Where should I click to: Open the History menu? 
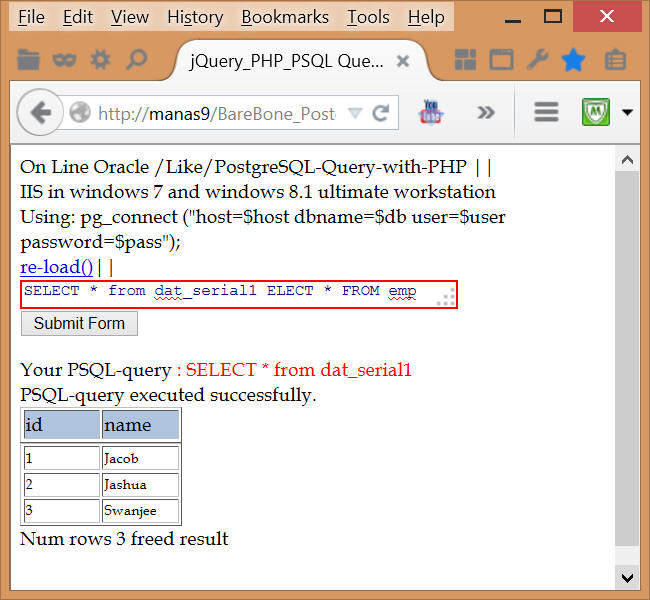tap(195, 17)
